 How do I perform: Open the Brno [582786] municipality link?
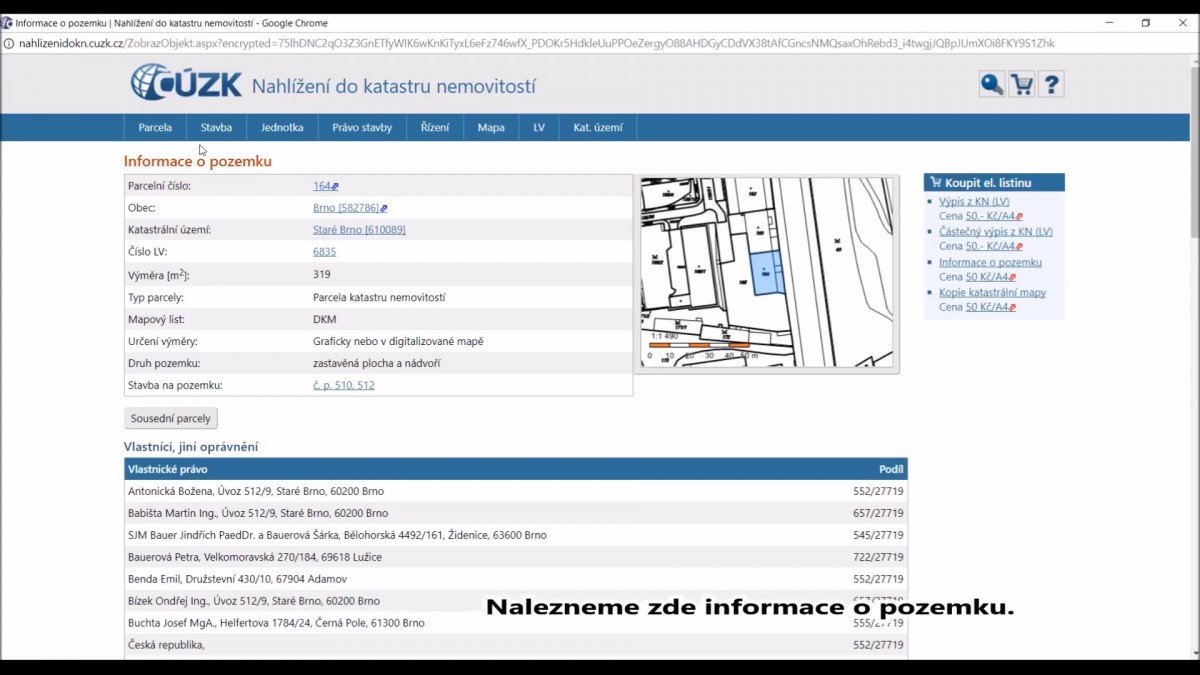click(x=346, y=208)
